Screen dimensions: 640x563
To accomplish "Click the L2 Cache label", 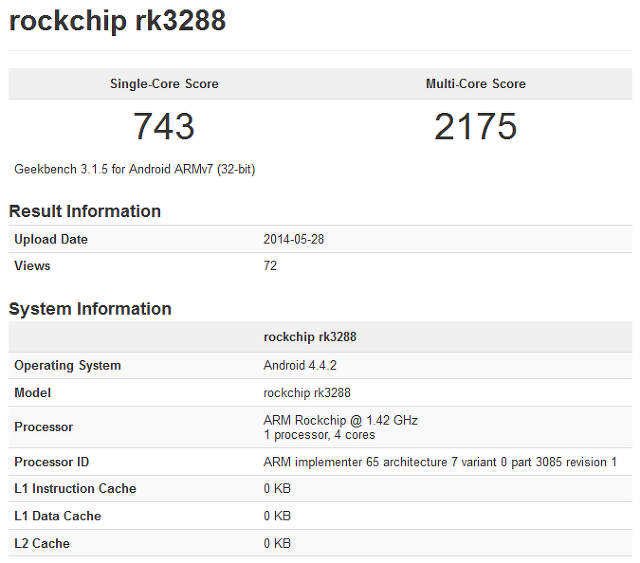I will [x=42, y=543].
